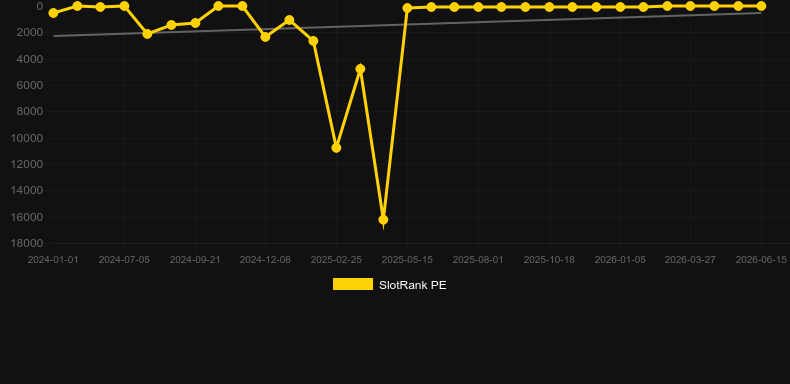Click the 2026-06-15 x-axis date label
Image resolution: width=790 pixels, height=384 pixels.
pos(761,260)
